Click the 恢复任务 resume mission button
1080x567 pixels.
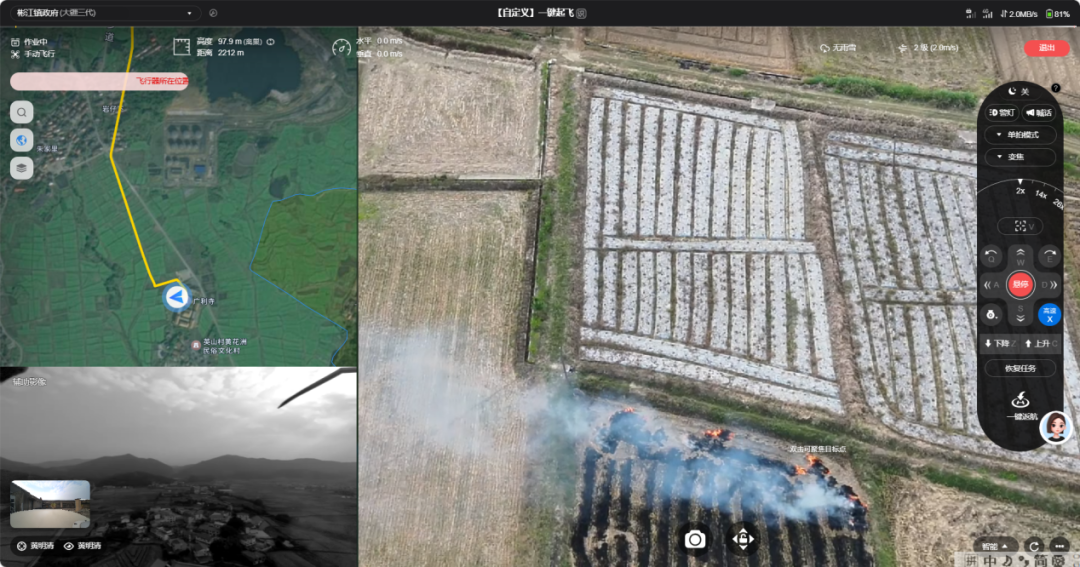[x=1020, y=368]
